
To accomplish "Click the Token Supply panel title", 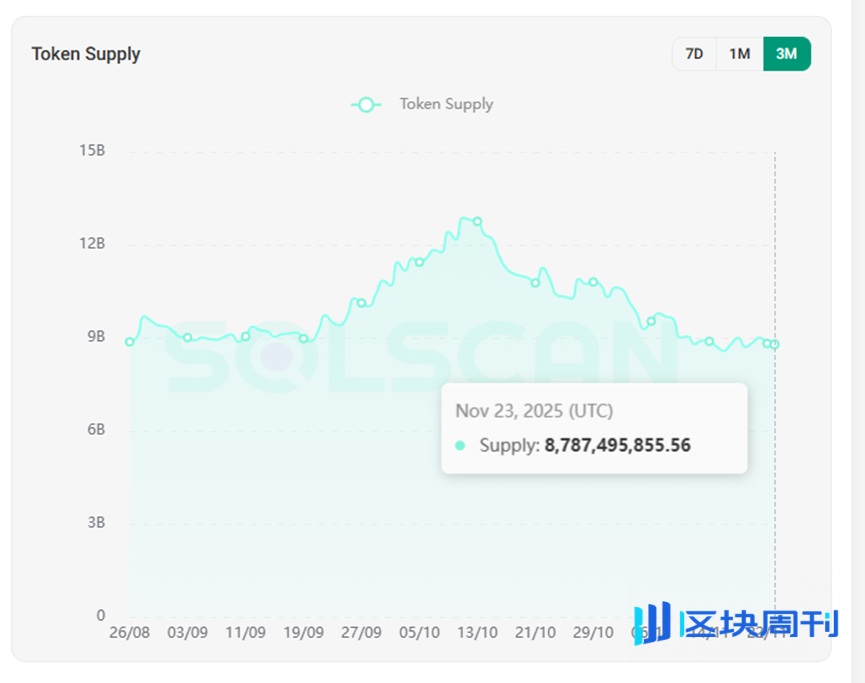I will coord(86,54).
